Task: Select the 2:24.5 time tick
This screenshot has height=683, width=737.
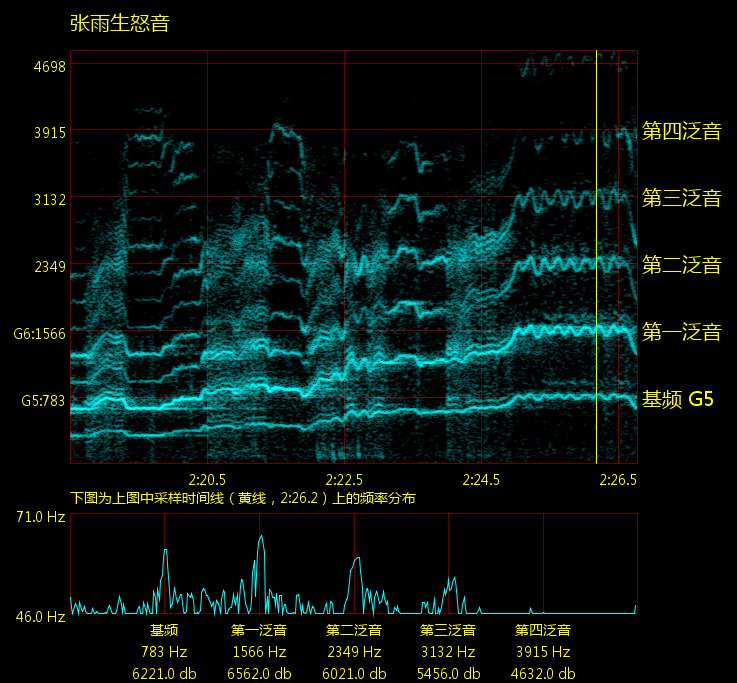Action: tap(481, 479)
